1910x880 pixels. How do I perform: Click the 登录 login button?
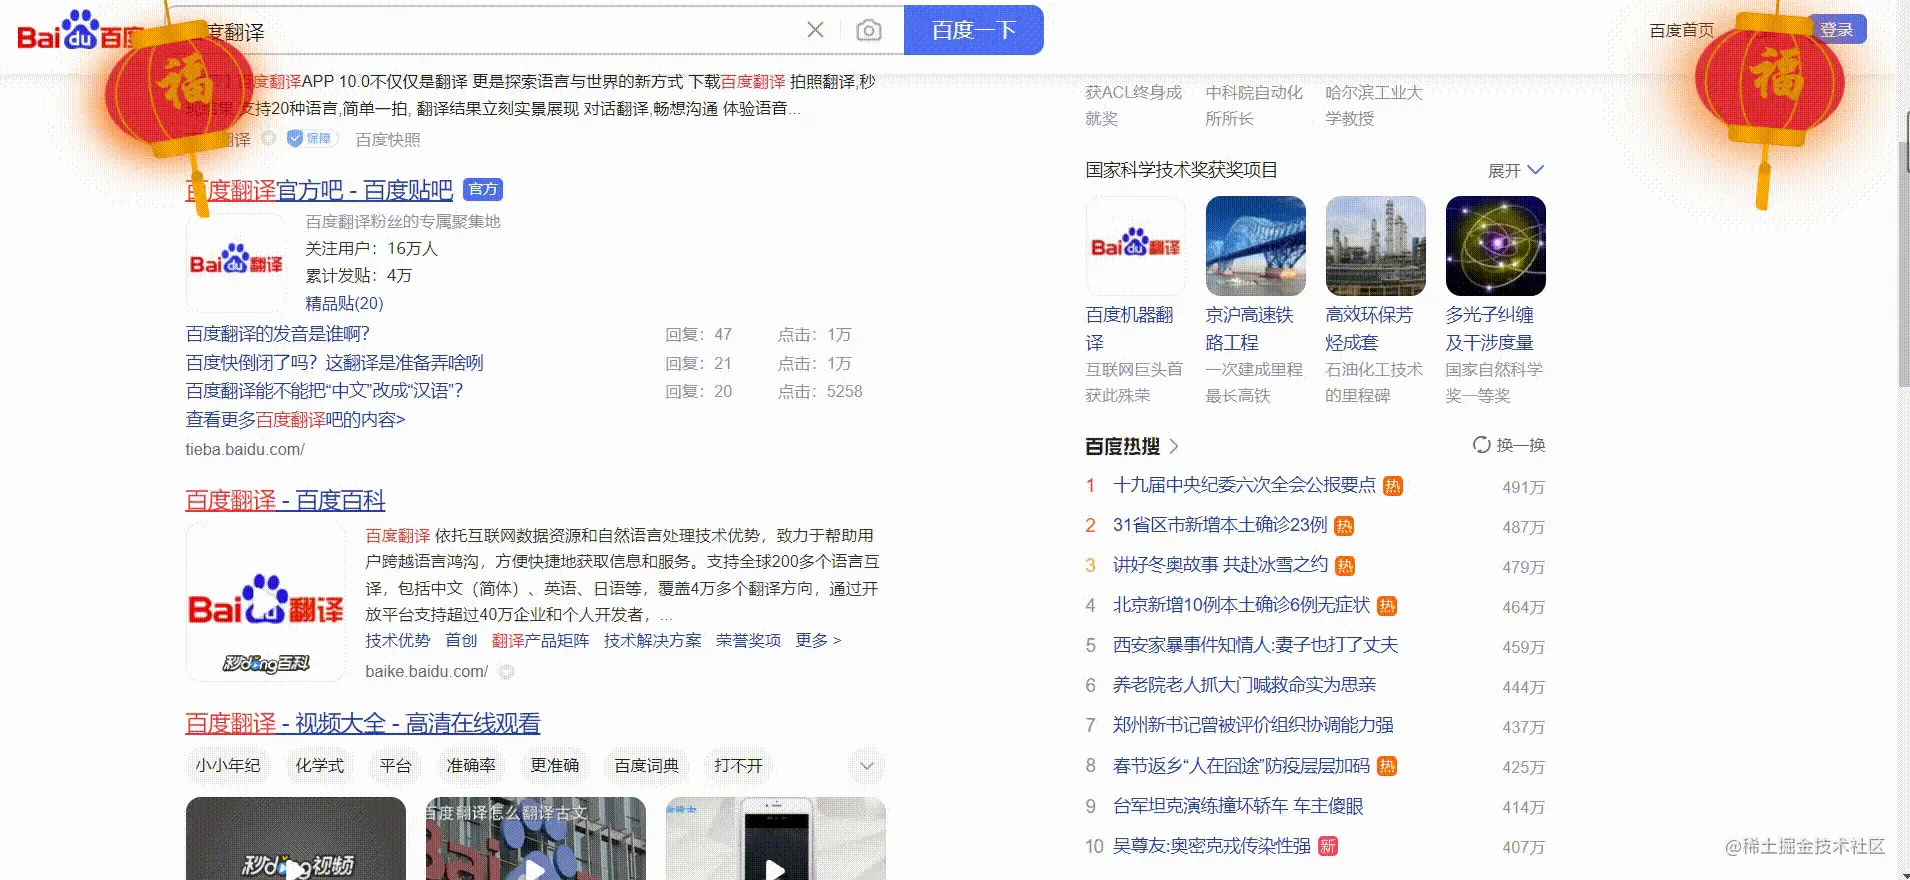pyautogui.click(x=1836, y=30)
